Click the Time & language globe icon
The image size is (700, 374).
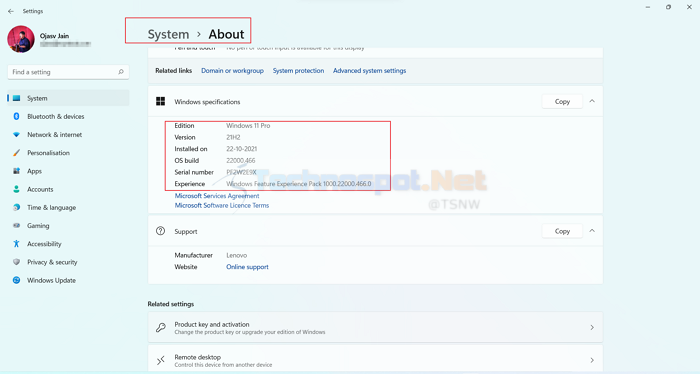coord(17,208)
